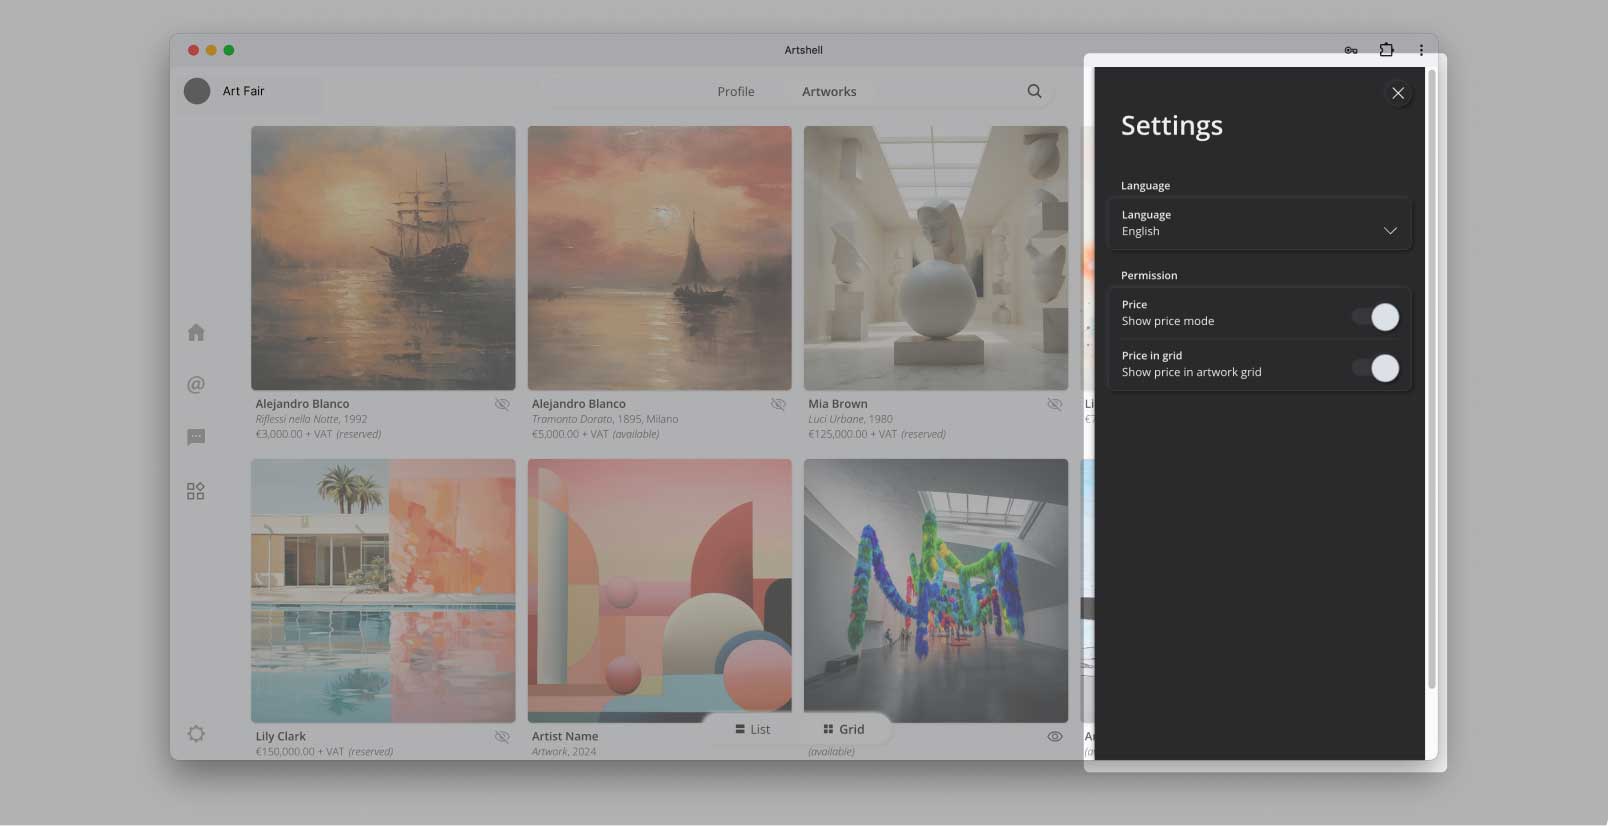Screen dimensions: 1608x826
Task: Click the search magnifier icon
Action: click(1034, 91)
